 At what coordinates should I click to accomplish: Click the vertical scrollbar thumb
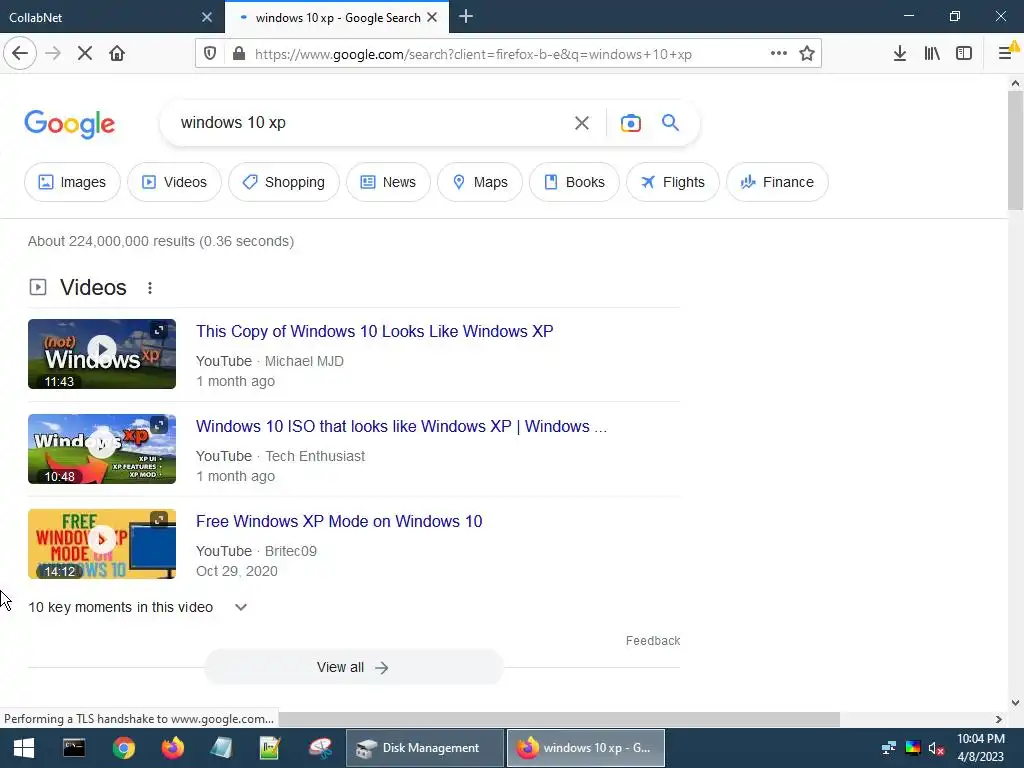click(1015, 150)
